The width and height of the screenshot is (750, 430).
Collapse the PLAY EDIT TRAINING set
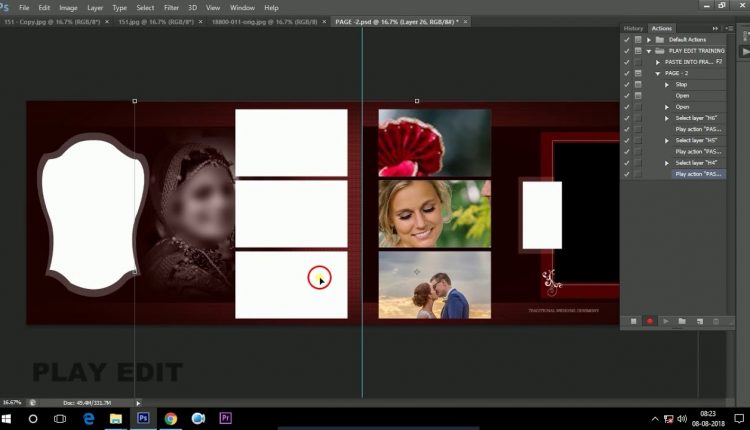pos(649,51)
